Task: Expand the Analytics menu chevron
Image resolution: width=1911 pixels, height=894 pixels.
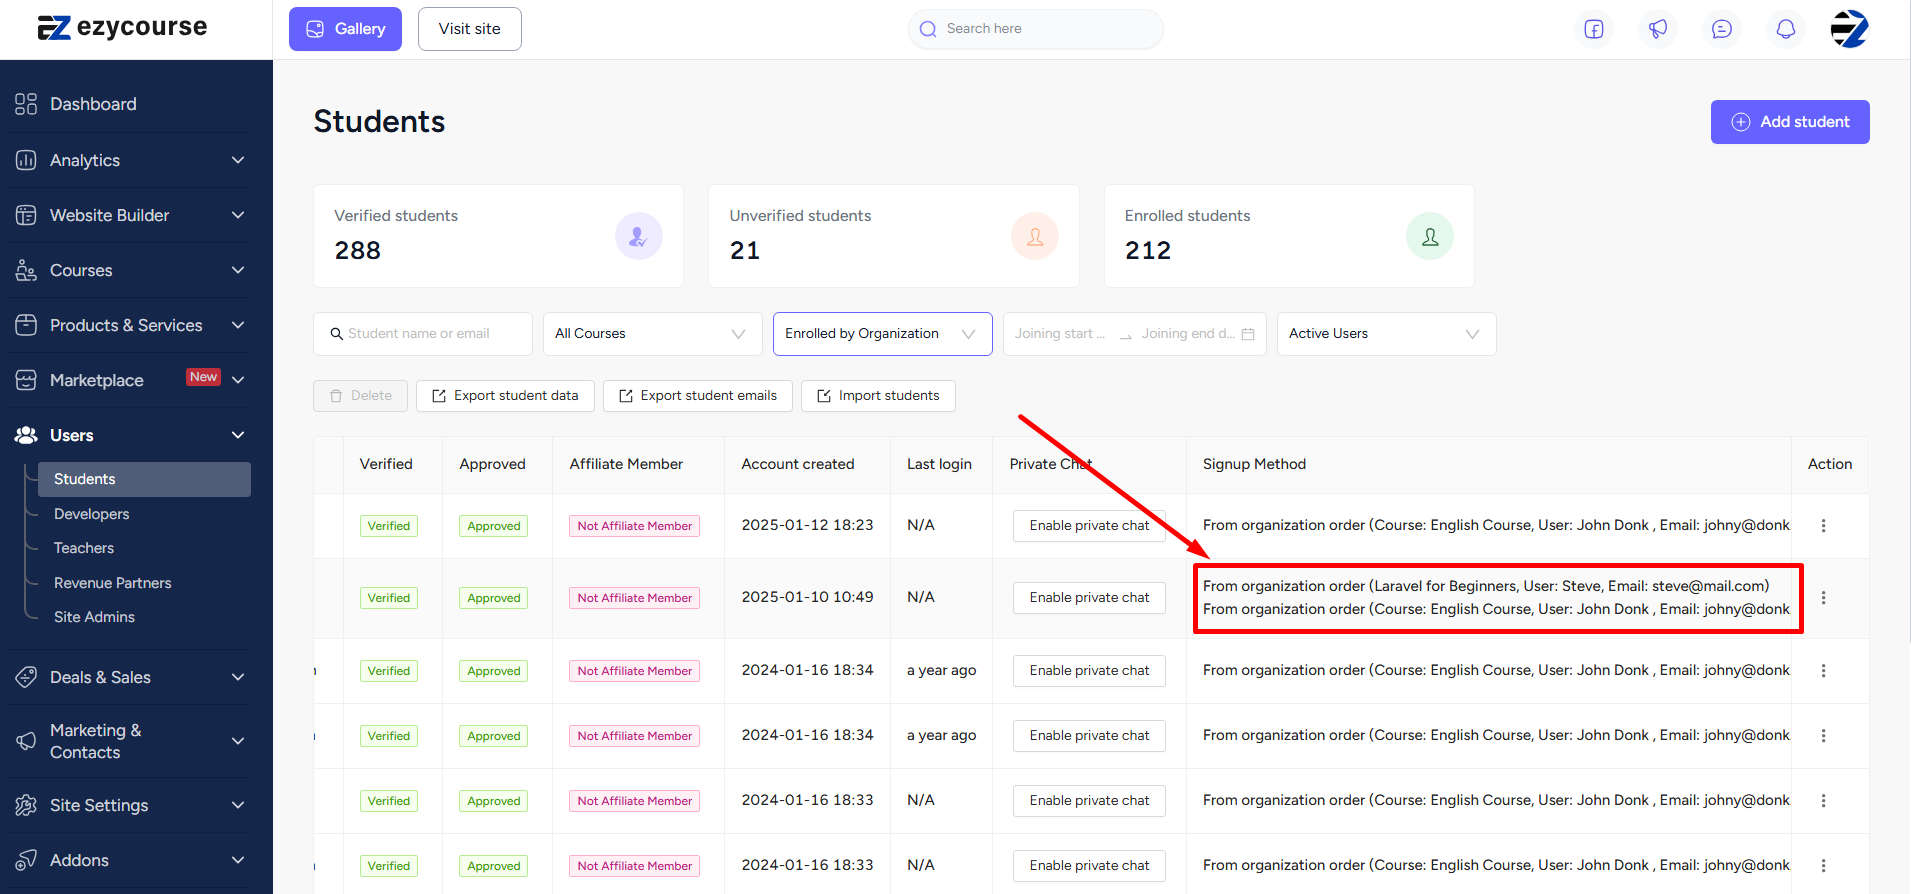Action: pos(238,160)
